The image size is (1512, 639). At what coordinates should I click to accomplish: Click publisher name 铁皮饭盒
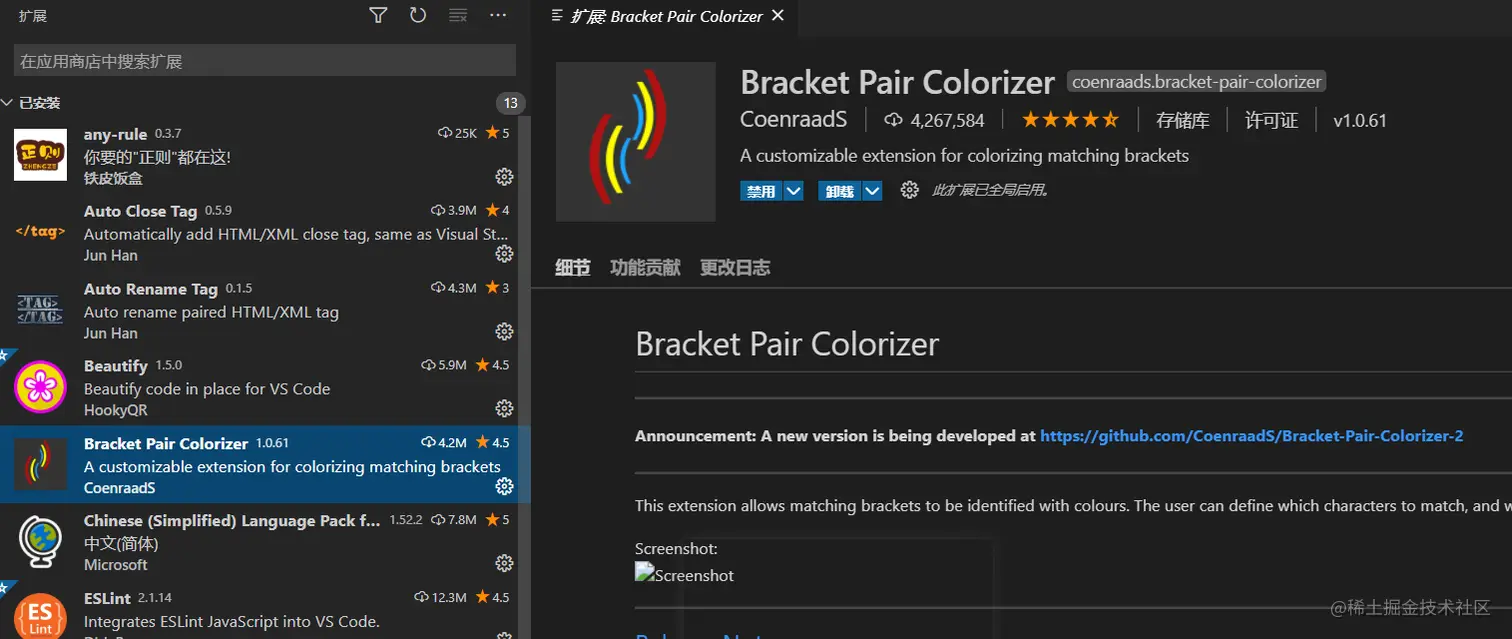[x=113, y=178]
